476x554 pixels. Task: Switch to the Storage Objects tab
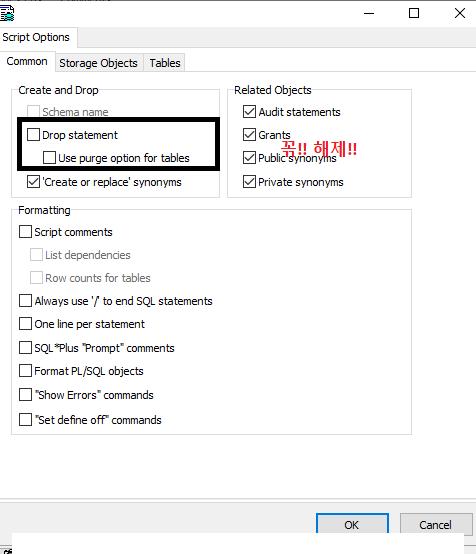pos(99,63)
